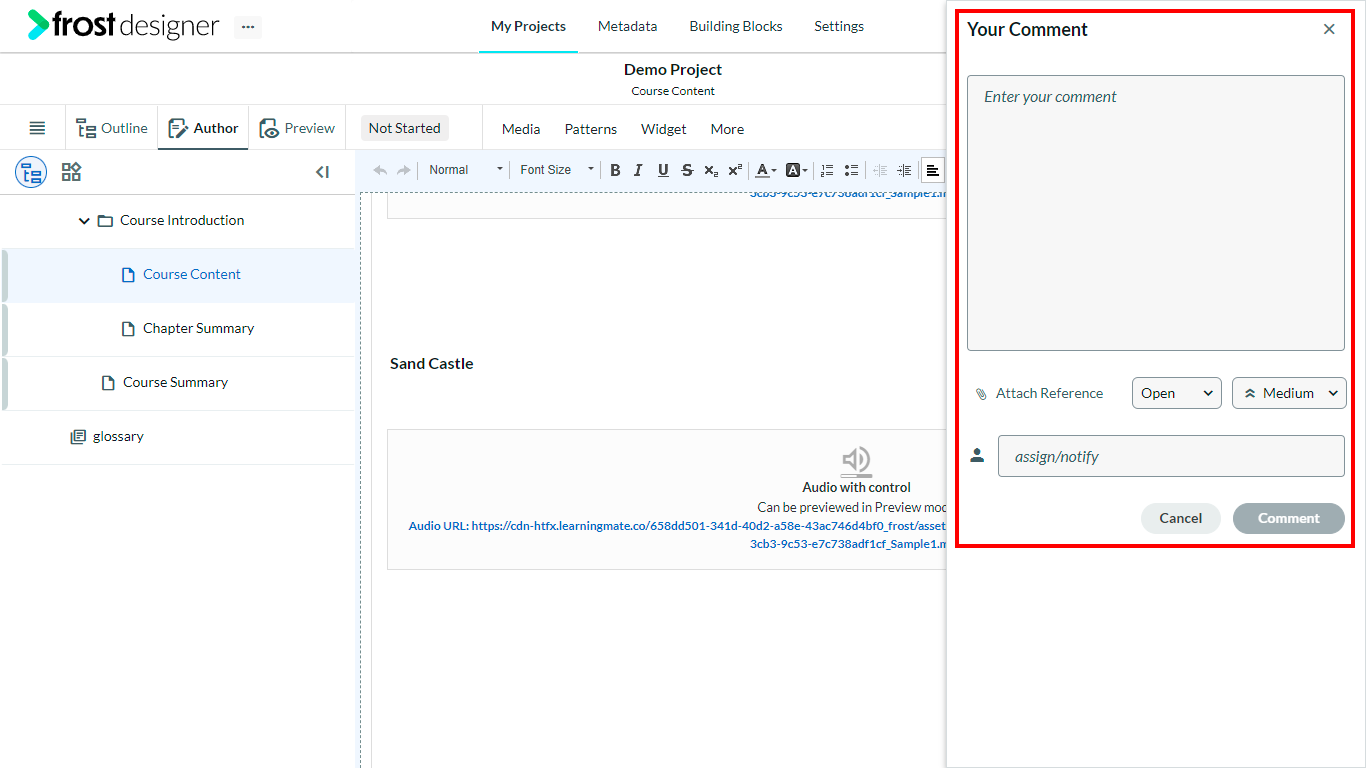Select Course Introduction folder row
The width and height of the screenshot is (1366, 768).
coord(178,221)
